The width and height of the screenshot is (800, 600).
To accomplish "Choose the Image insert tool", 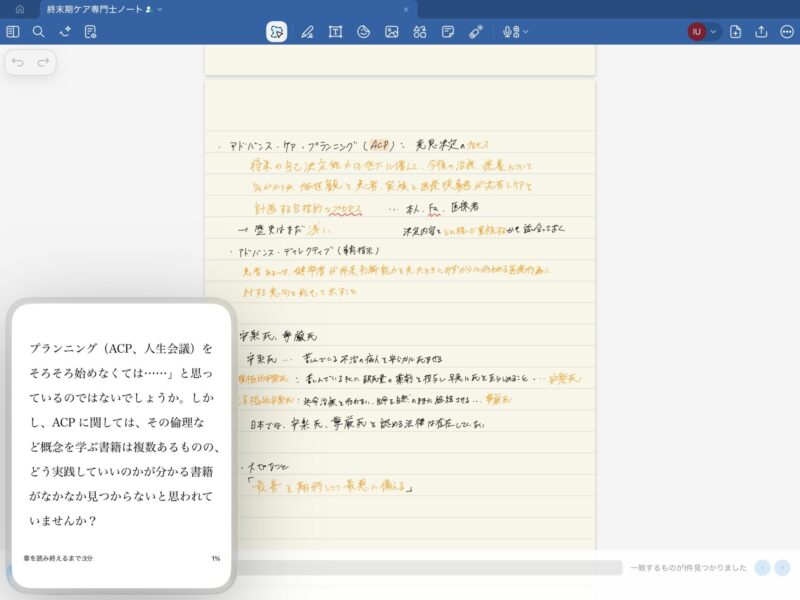I will pyautogui.click(x=392, y=32).
